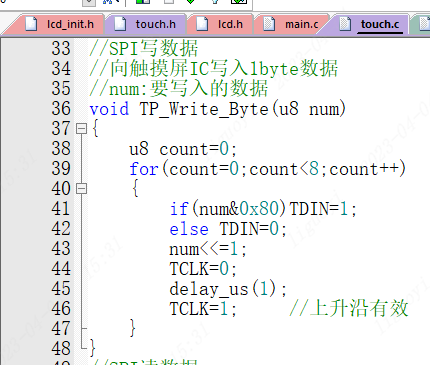This screenshot has height=365, width=430.
Task: Click the 'TCLK=1;' statement on line 46
Action: (203, 309)
